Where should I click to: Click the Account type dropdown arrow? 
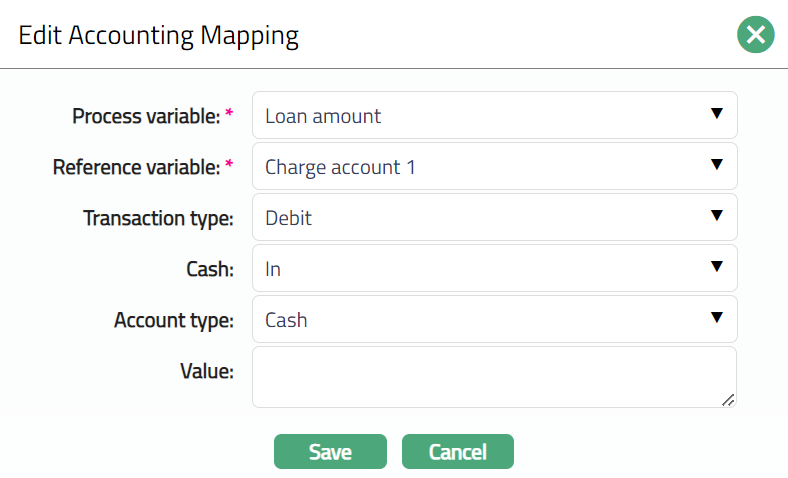click(x=716, y=318)
